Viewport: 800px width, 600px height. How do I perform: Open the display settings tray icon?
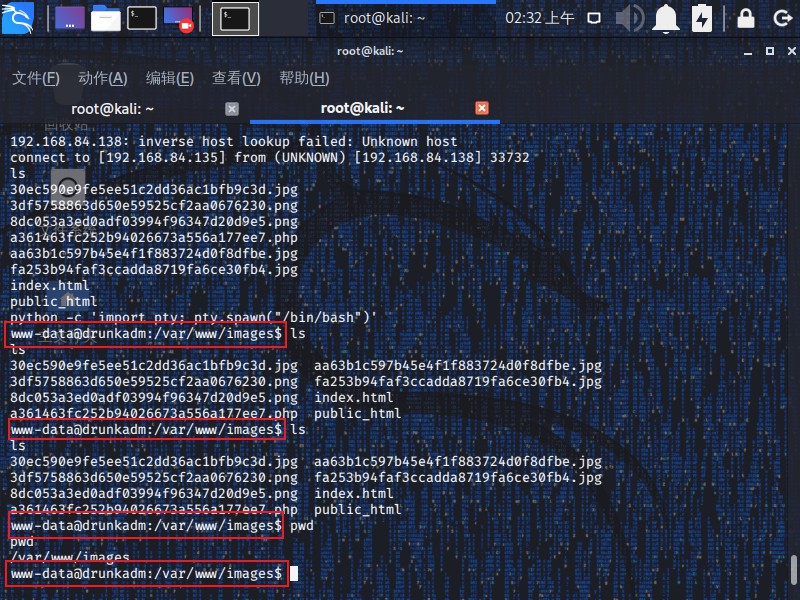pos(594,19)
